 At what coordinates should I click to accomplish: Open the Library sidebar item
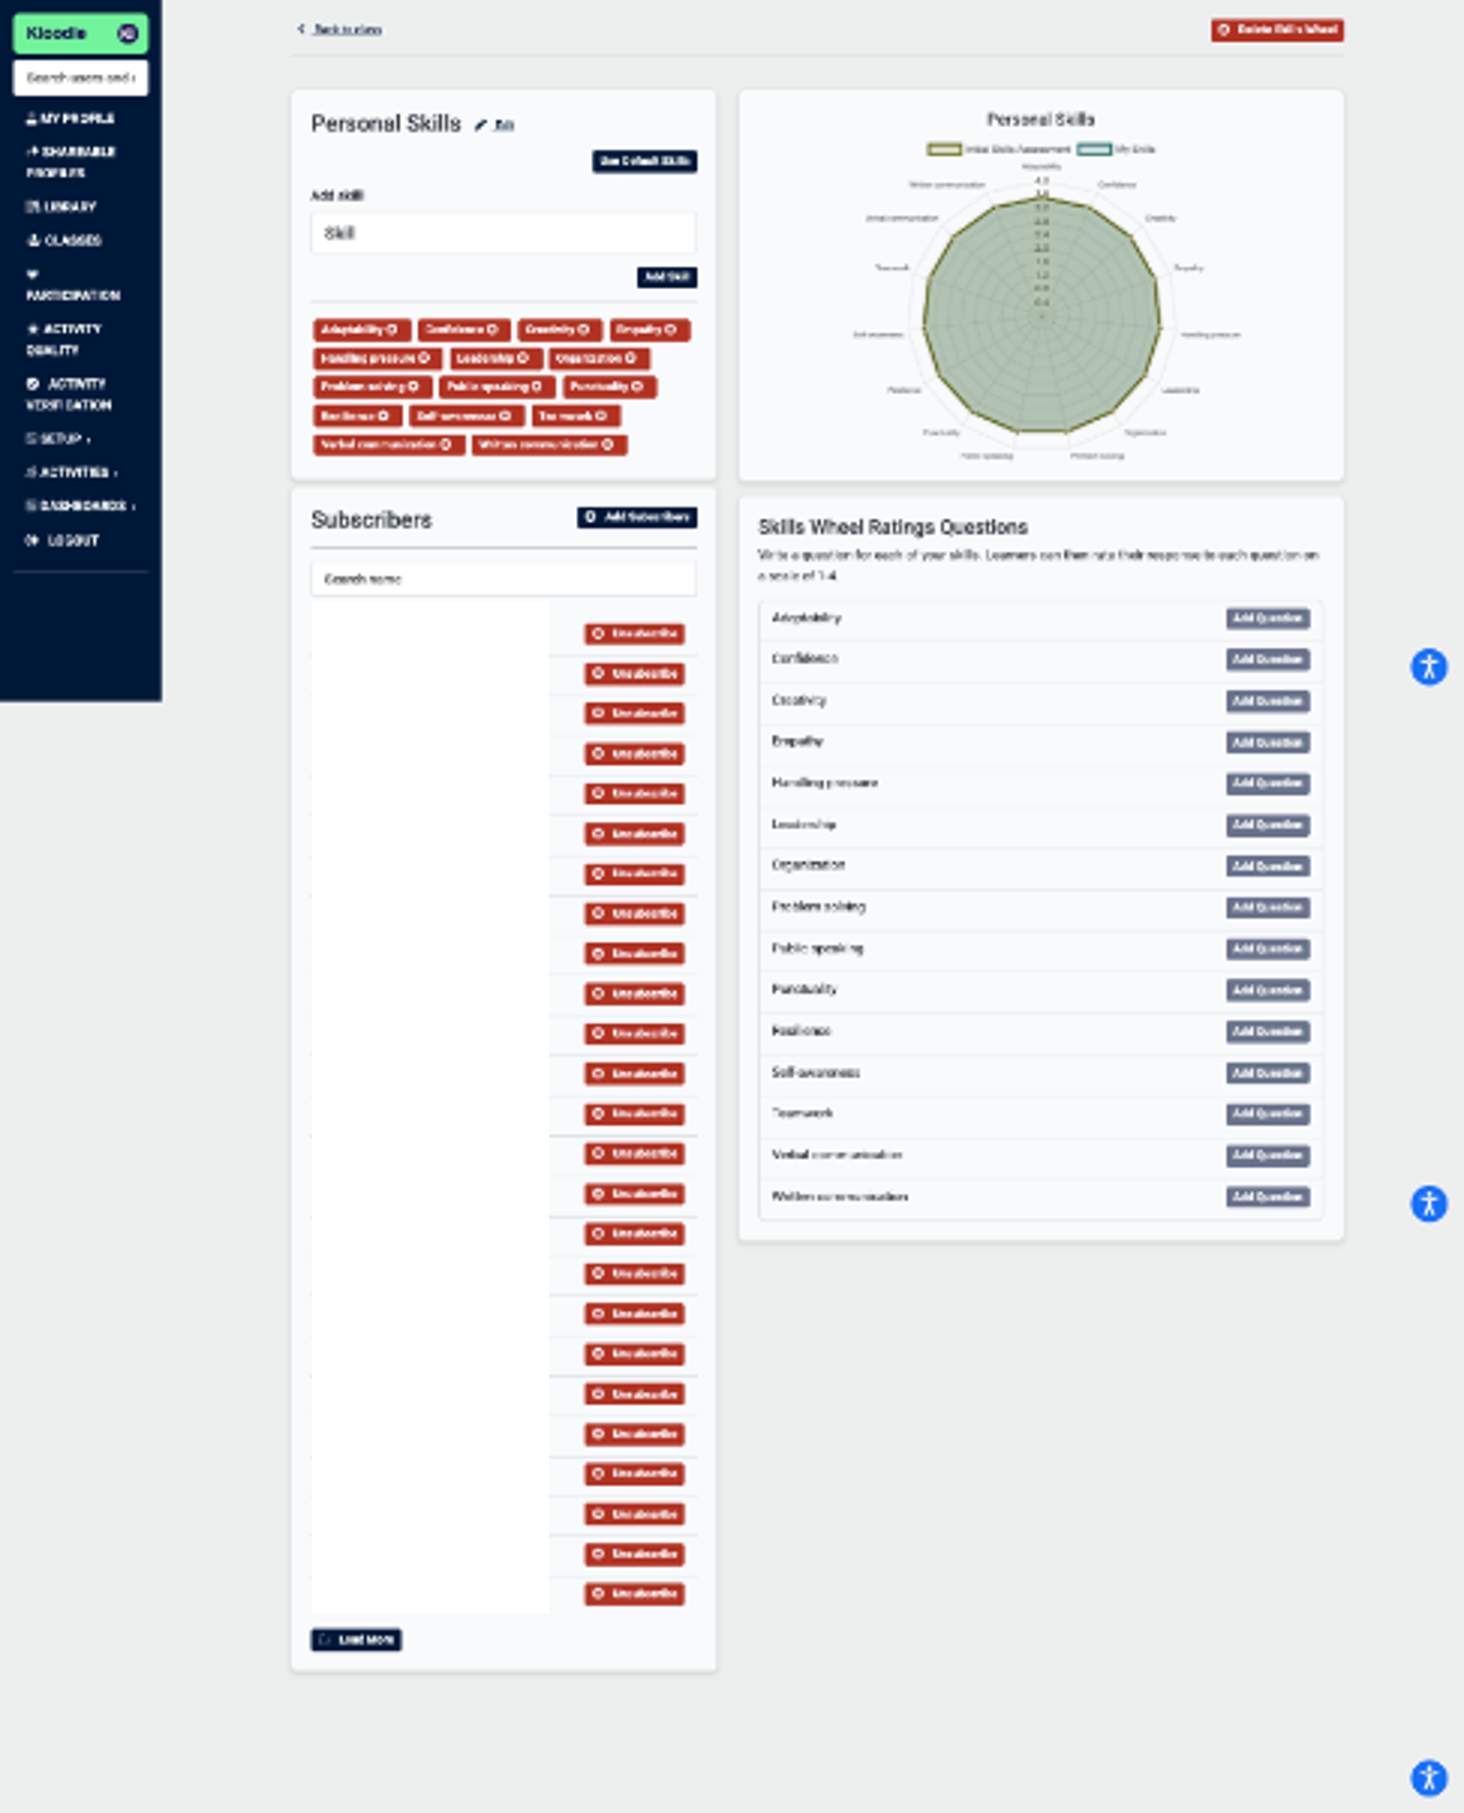click(62, 207)
